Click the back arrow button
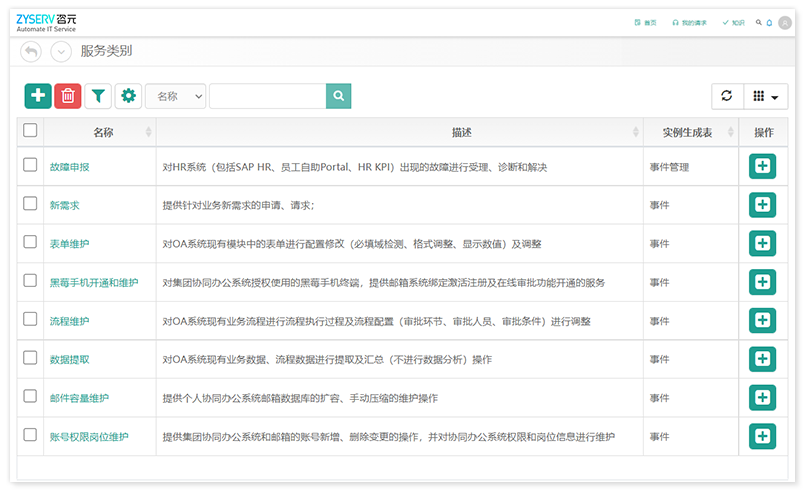Screen dimensions: 808x495 coord(31,52)
